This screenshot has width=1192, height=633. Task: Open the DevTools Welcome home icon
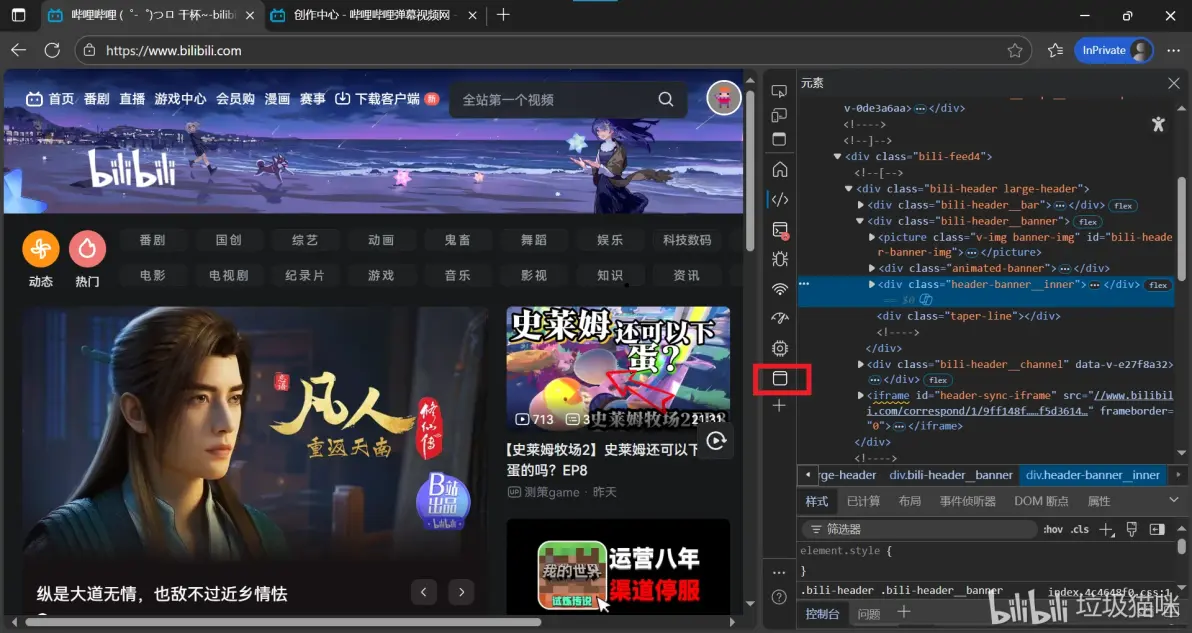[x=779, y=169]
